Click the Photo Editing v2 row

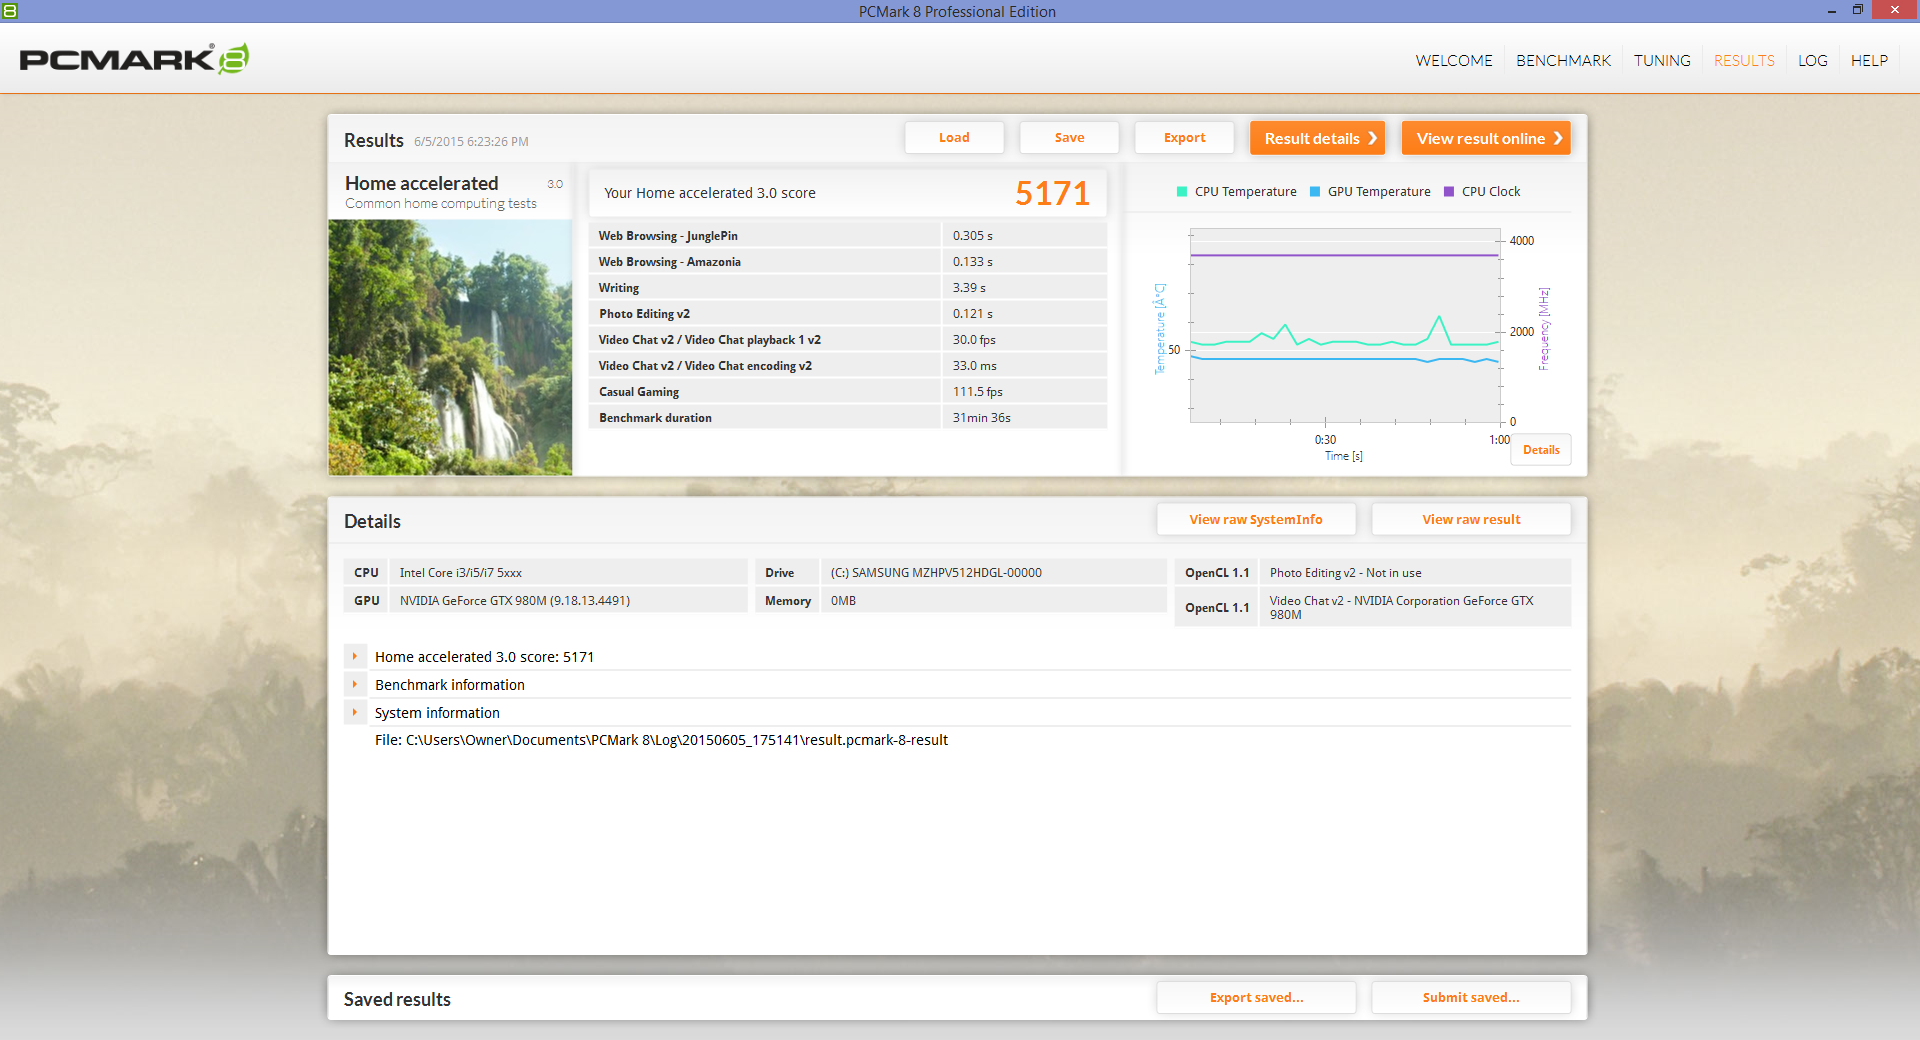[x=848, y=314]
